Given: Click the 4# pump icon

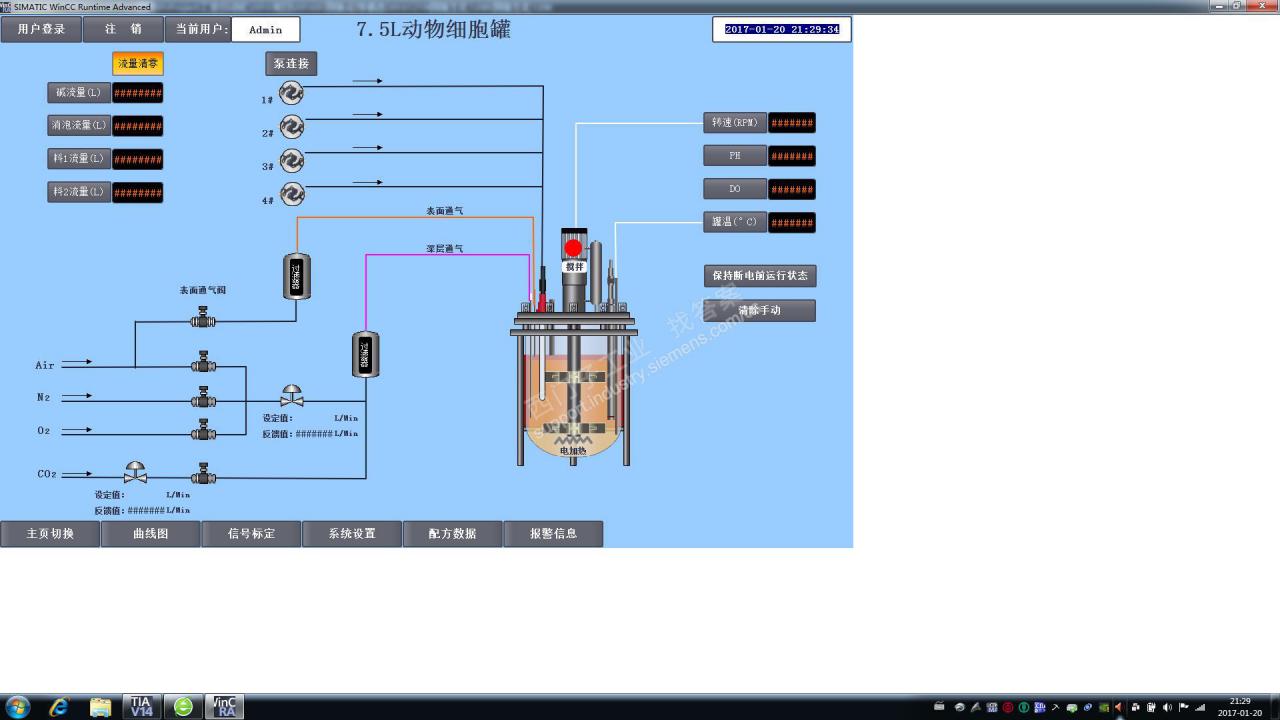Looking at the screenshot, I should coord(291,194).
